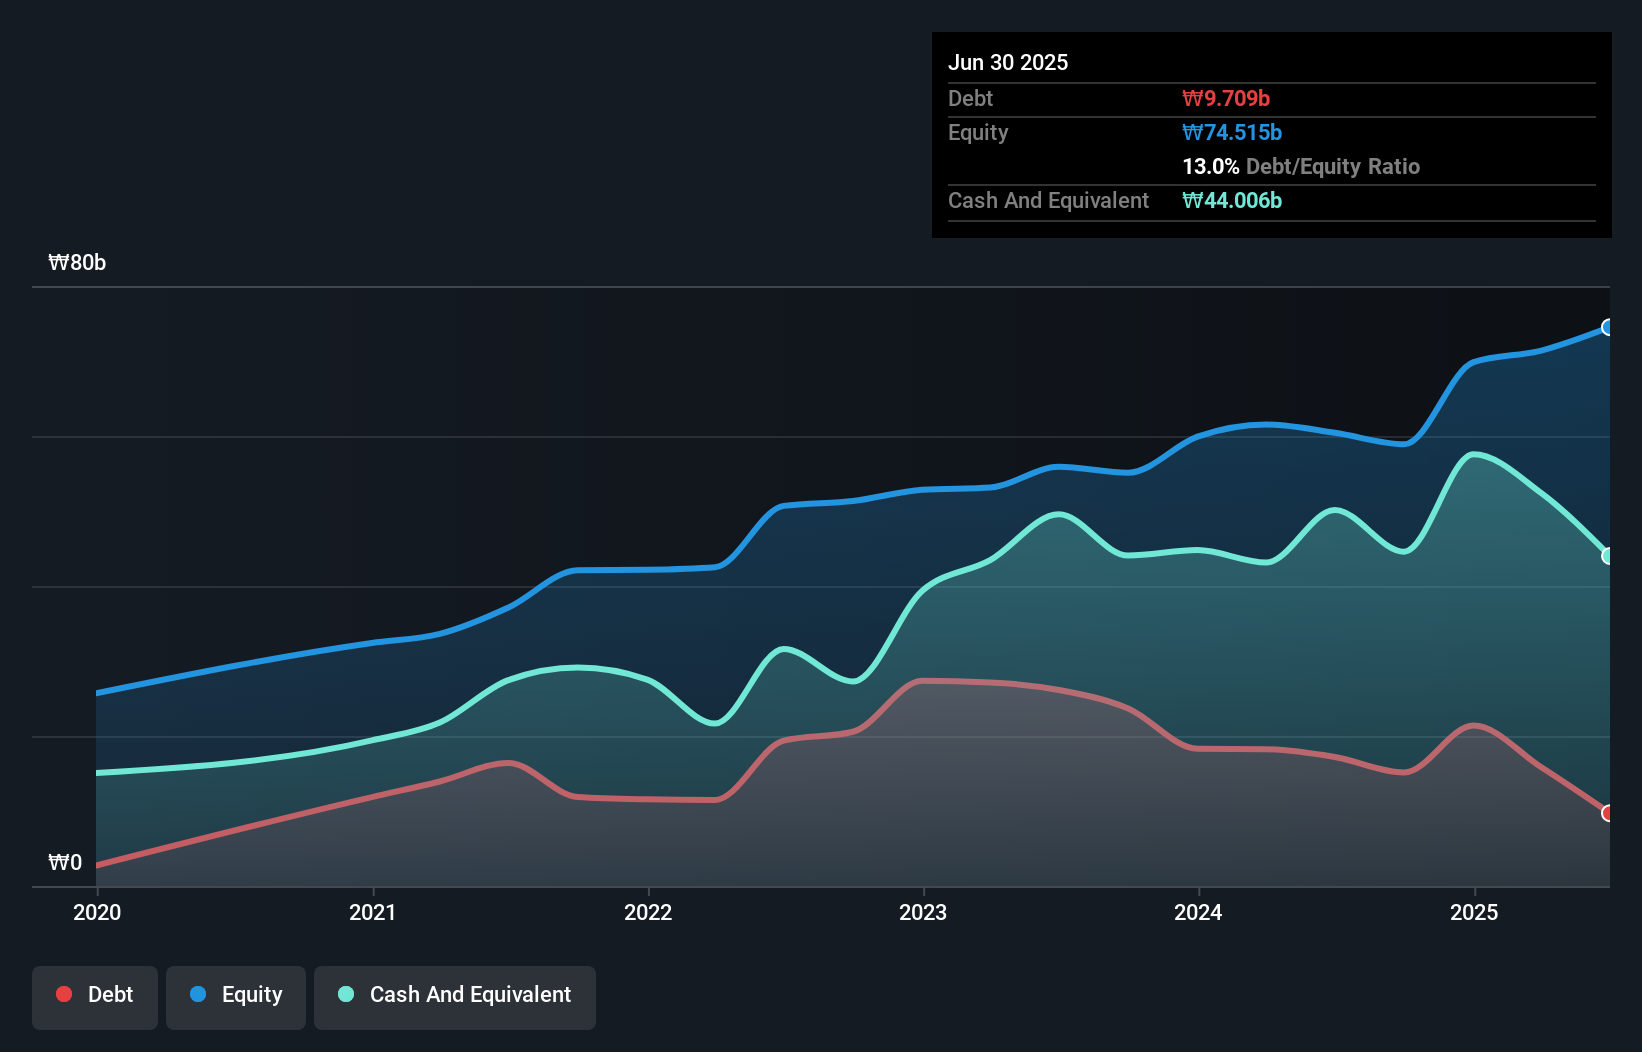The height and width of the screenshot is (1052, 1642).
Task: Select the Debt endpoint marker on the chart
Action: [x=1607, y=814]
